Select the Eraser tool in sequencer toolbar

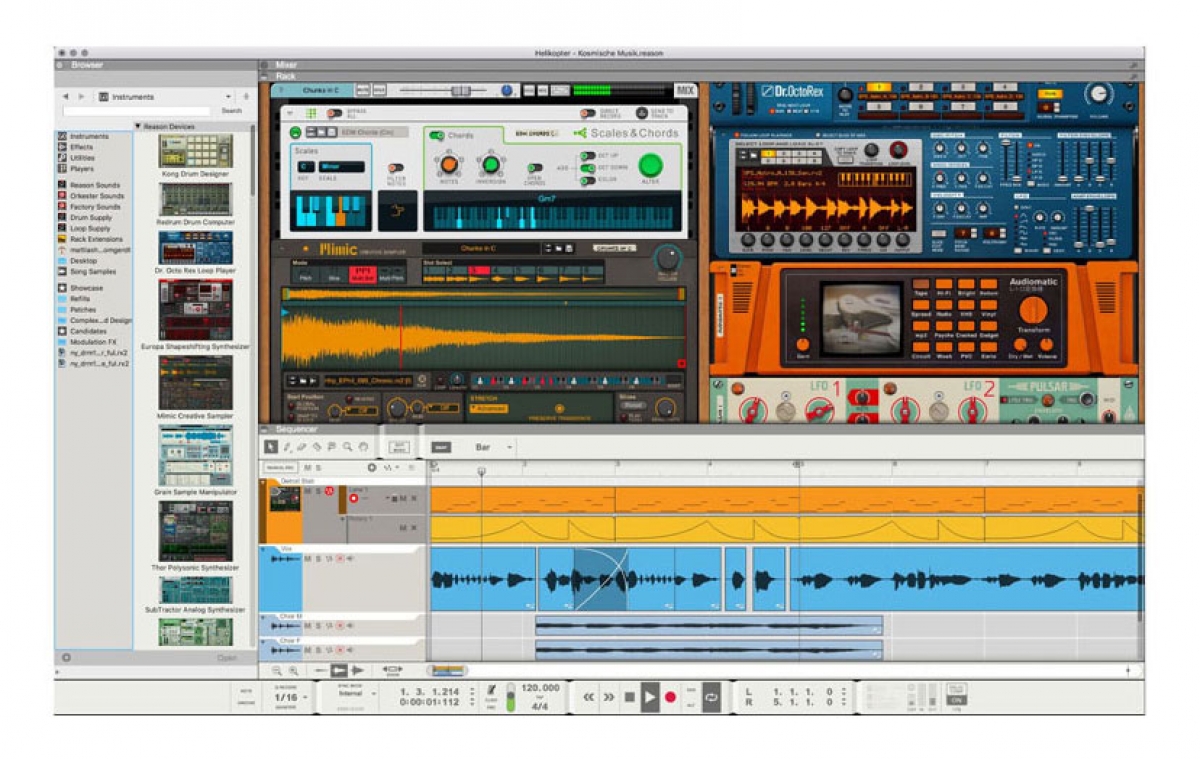[301, 447]
